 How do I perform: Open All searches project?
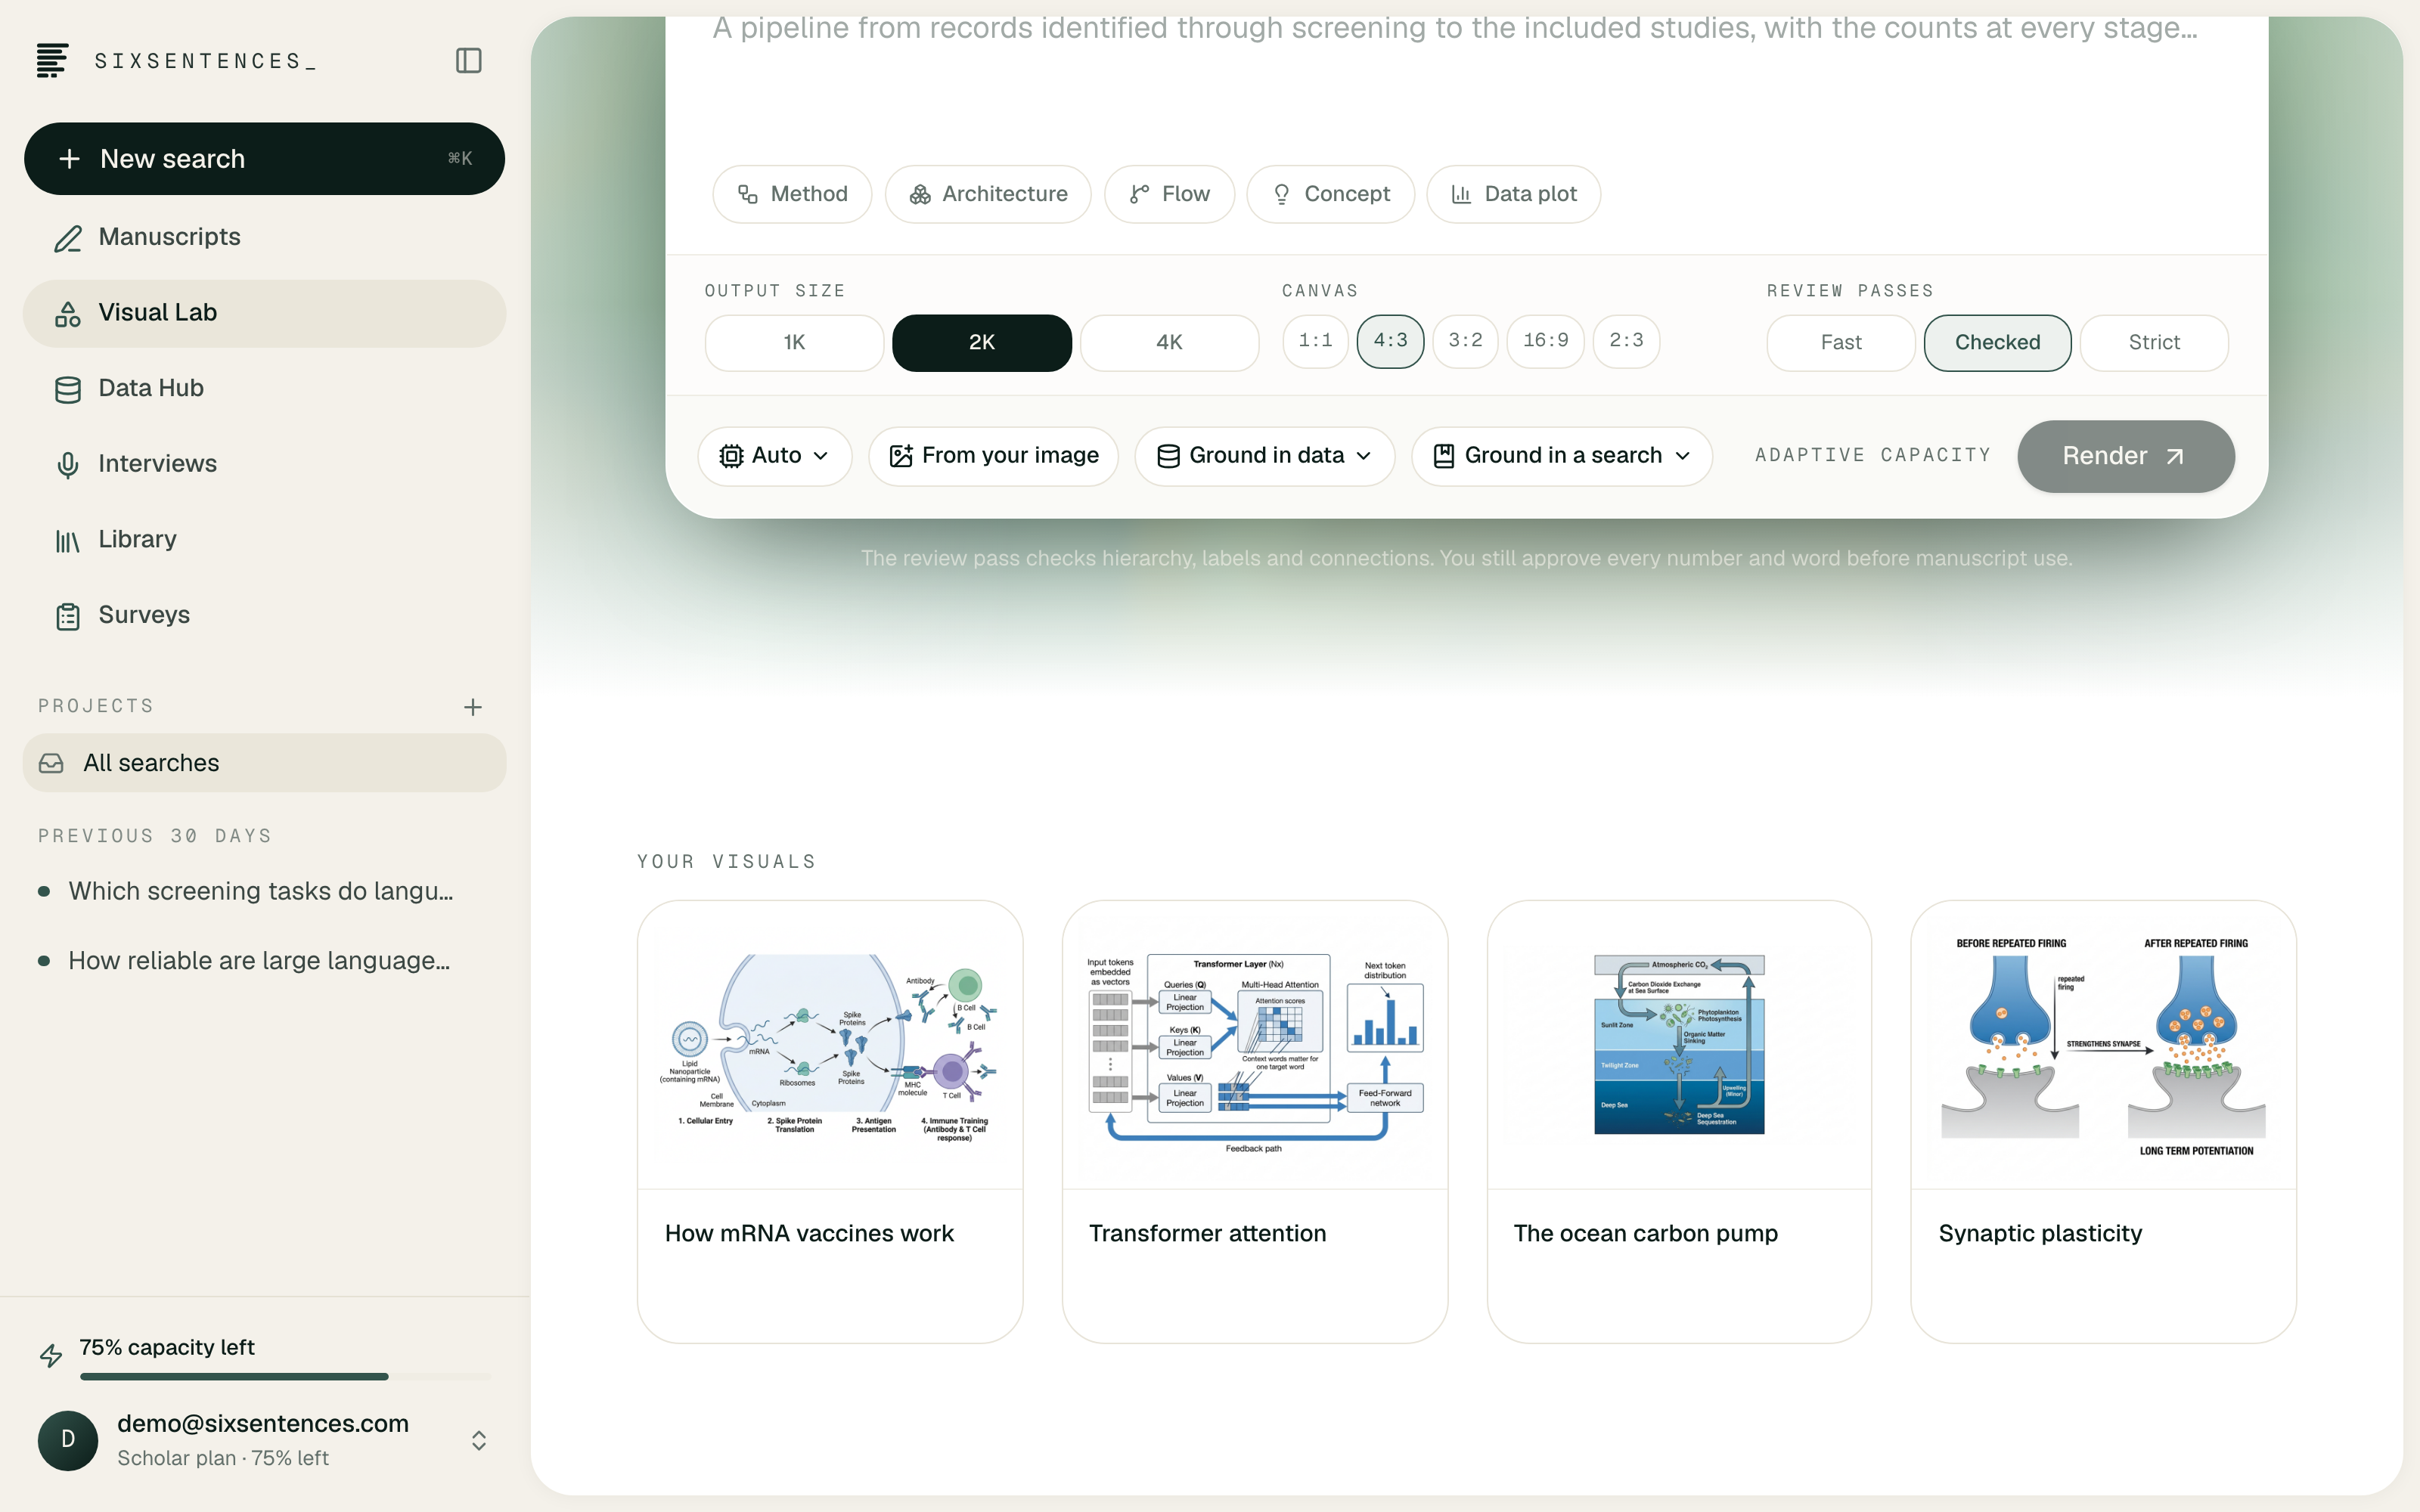[x=264, y=763]
